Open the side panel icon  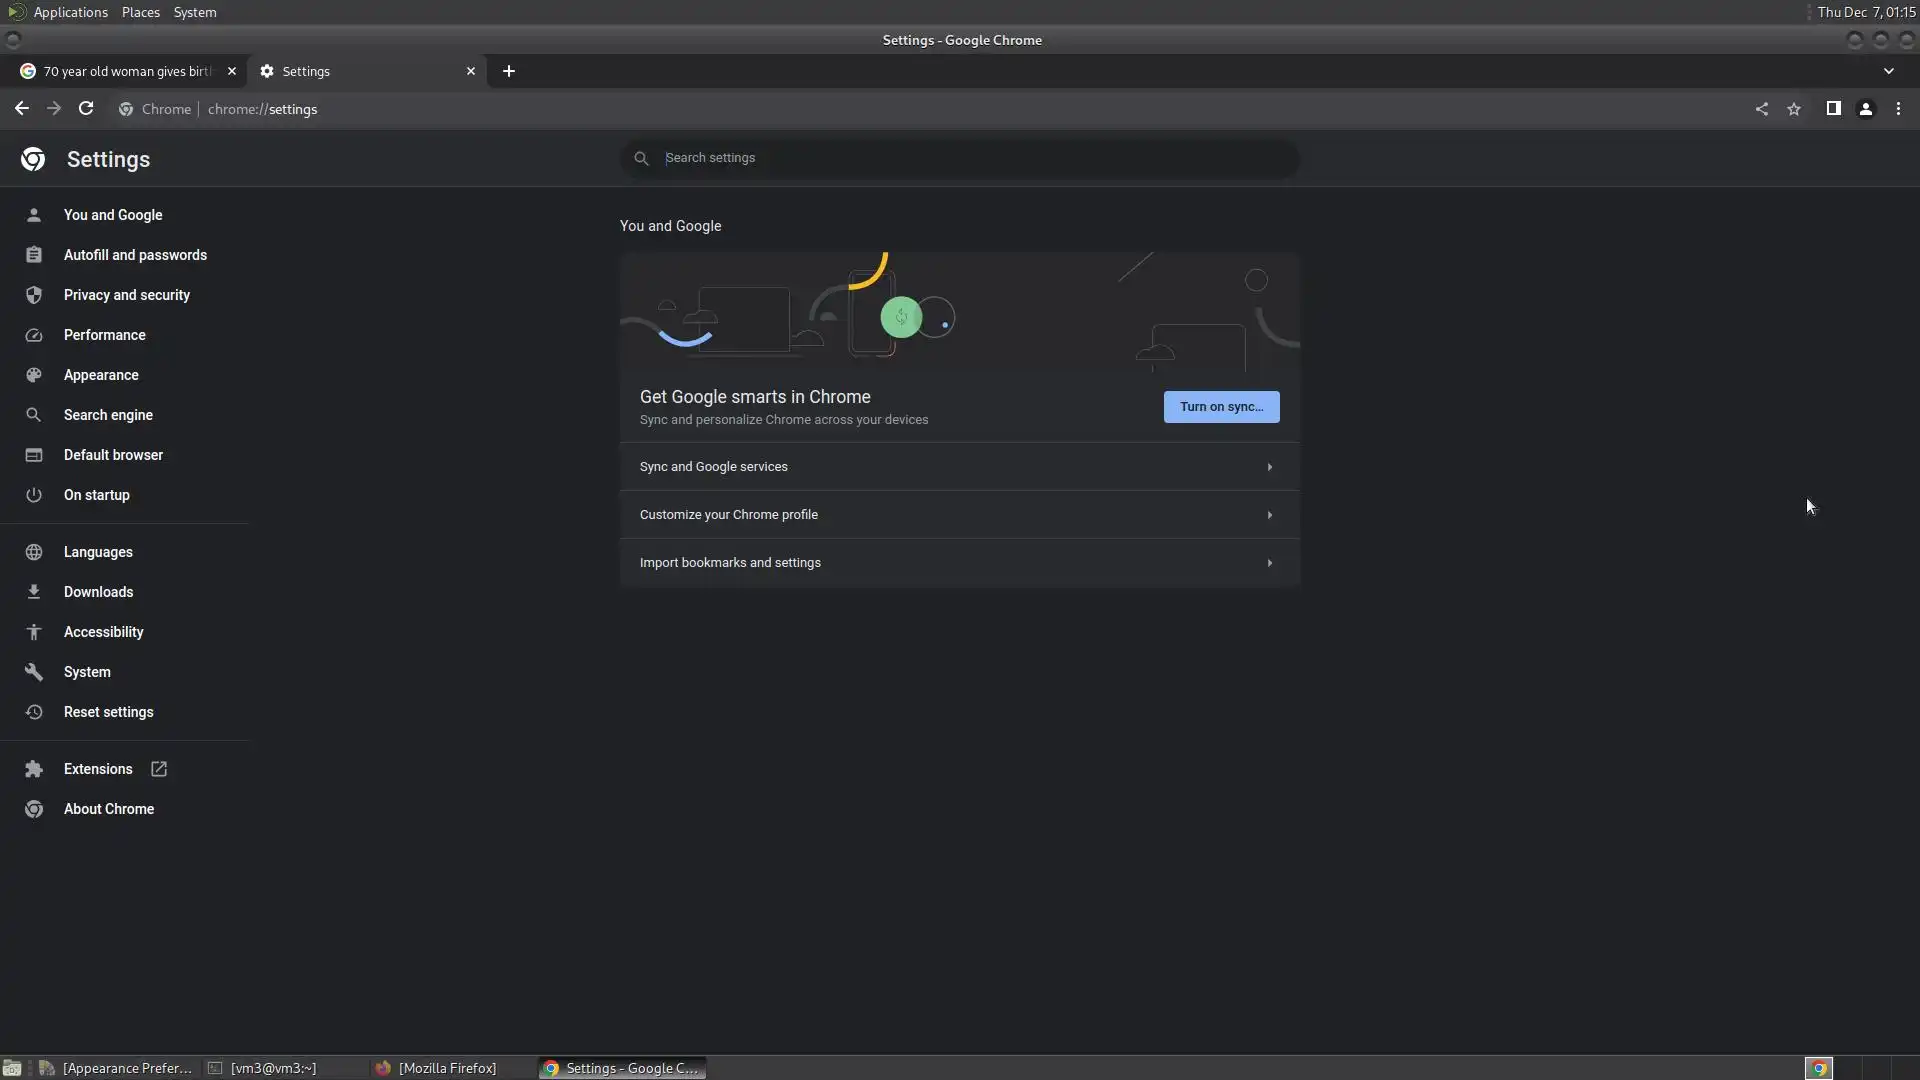pyautogui.click(x=1833, y=109)
